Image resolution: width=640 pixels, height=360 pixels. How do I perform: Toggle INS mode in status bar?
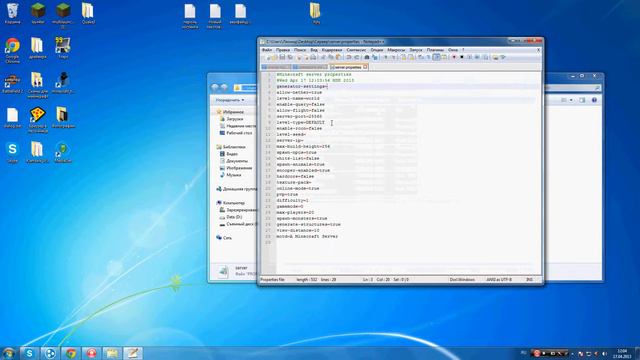(x=529, y=280)
